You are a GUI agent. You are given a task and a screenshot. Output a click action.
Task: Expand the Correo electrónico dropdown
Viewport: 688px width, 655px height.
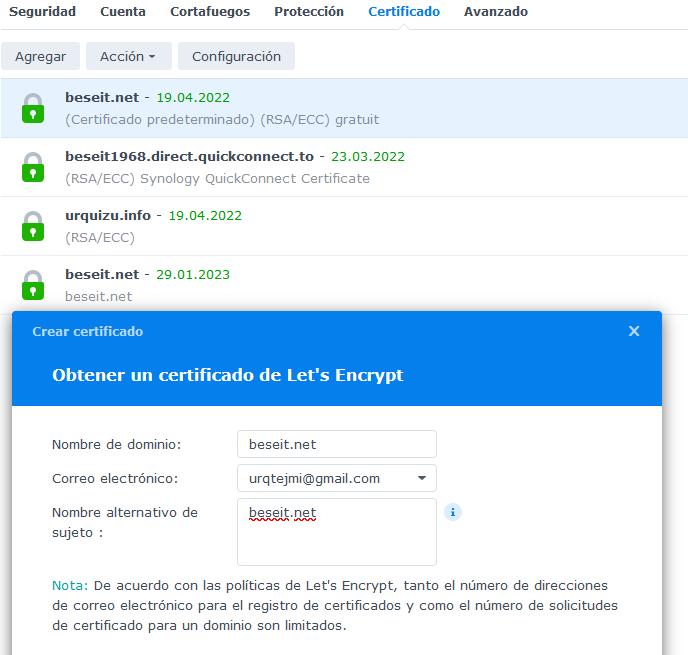(x=421, y=478)
